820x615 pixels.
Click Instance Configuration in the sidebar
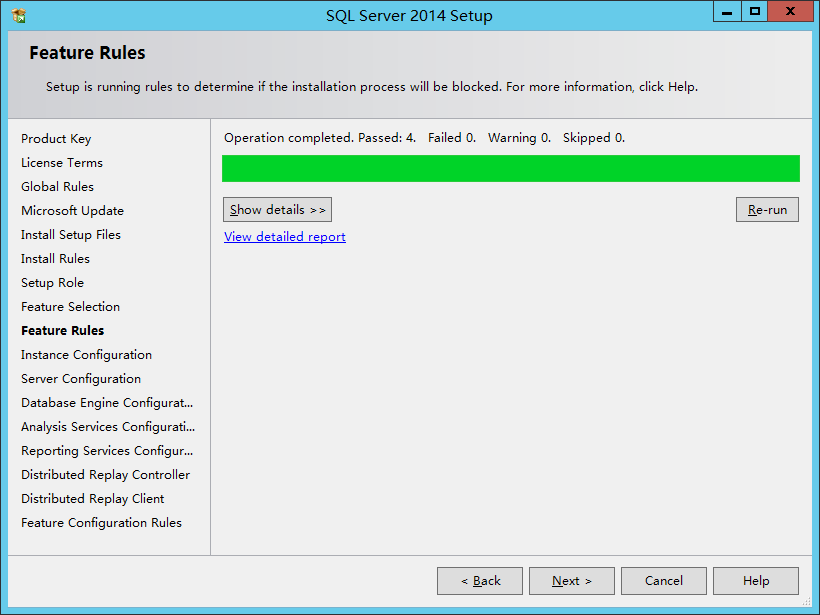86,355
